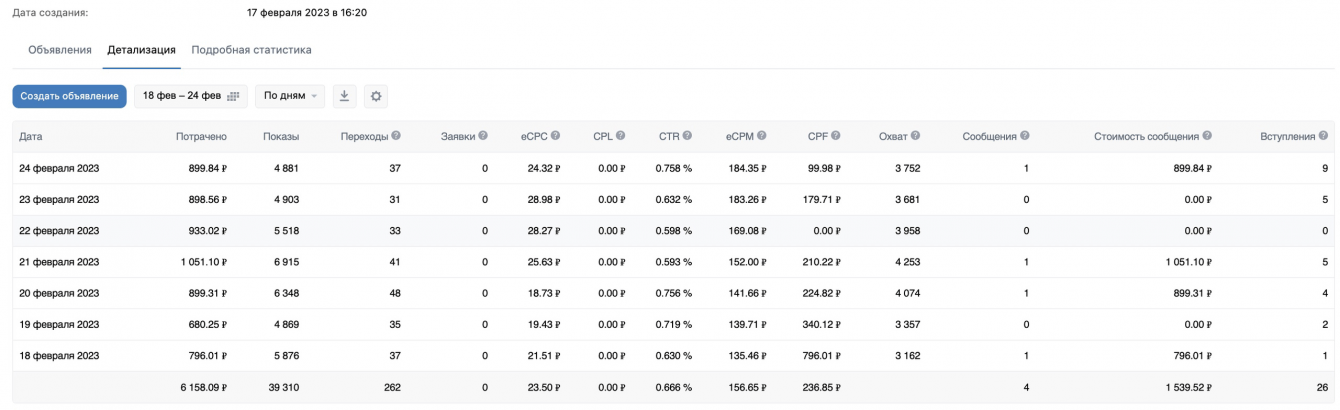The height and width of the screenshot is (410, 1340).
Task: Click the 24 февраля 2023 row
Action: coord(59,168)
